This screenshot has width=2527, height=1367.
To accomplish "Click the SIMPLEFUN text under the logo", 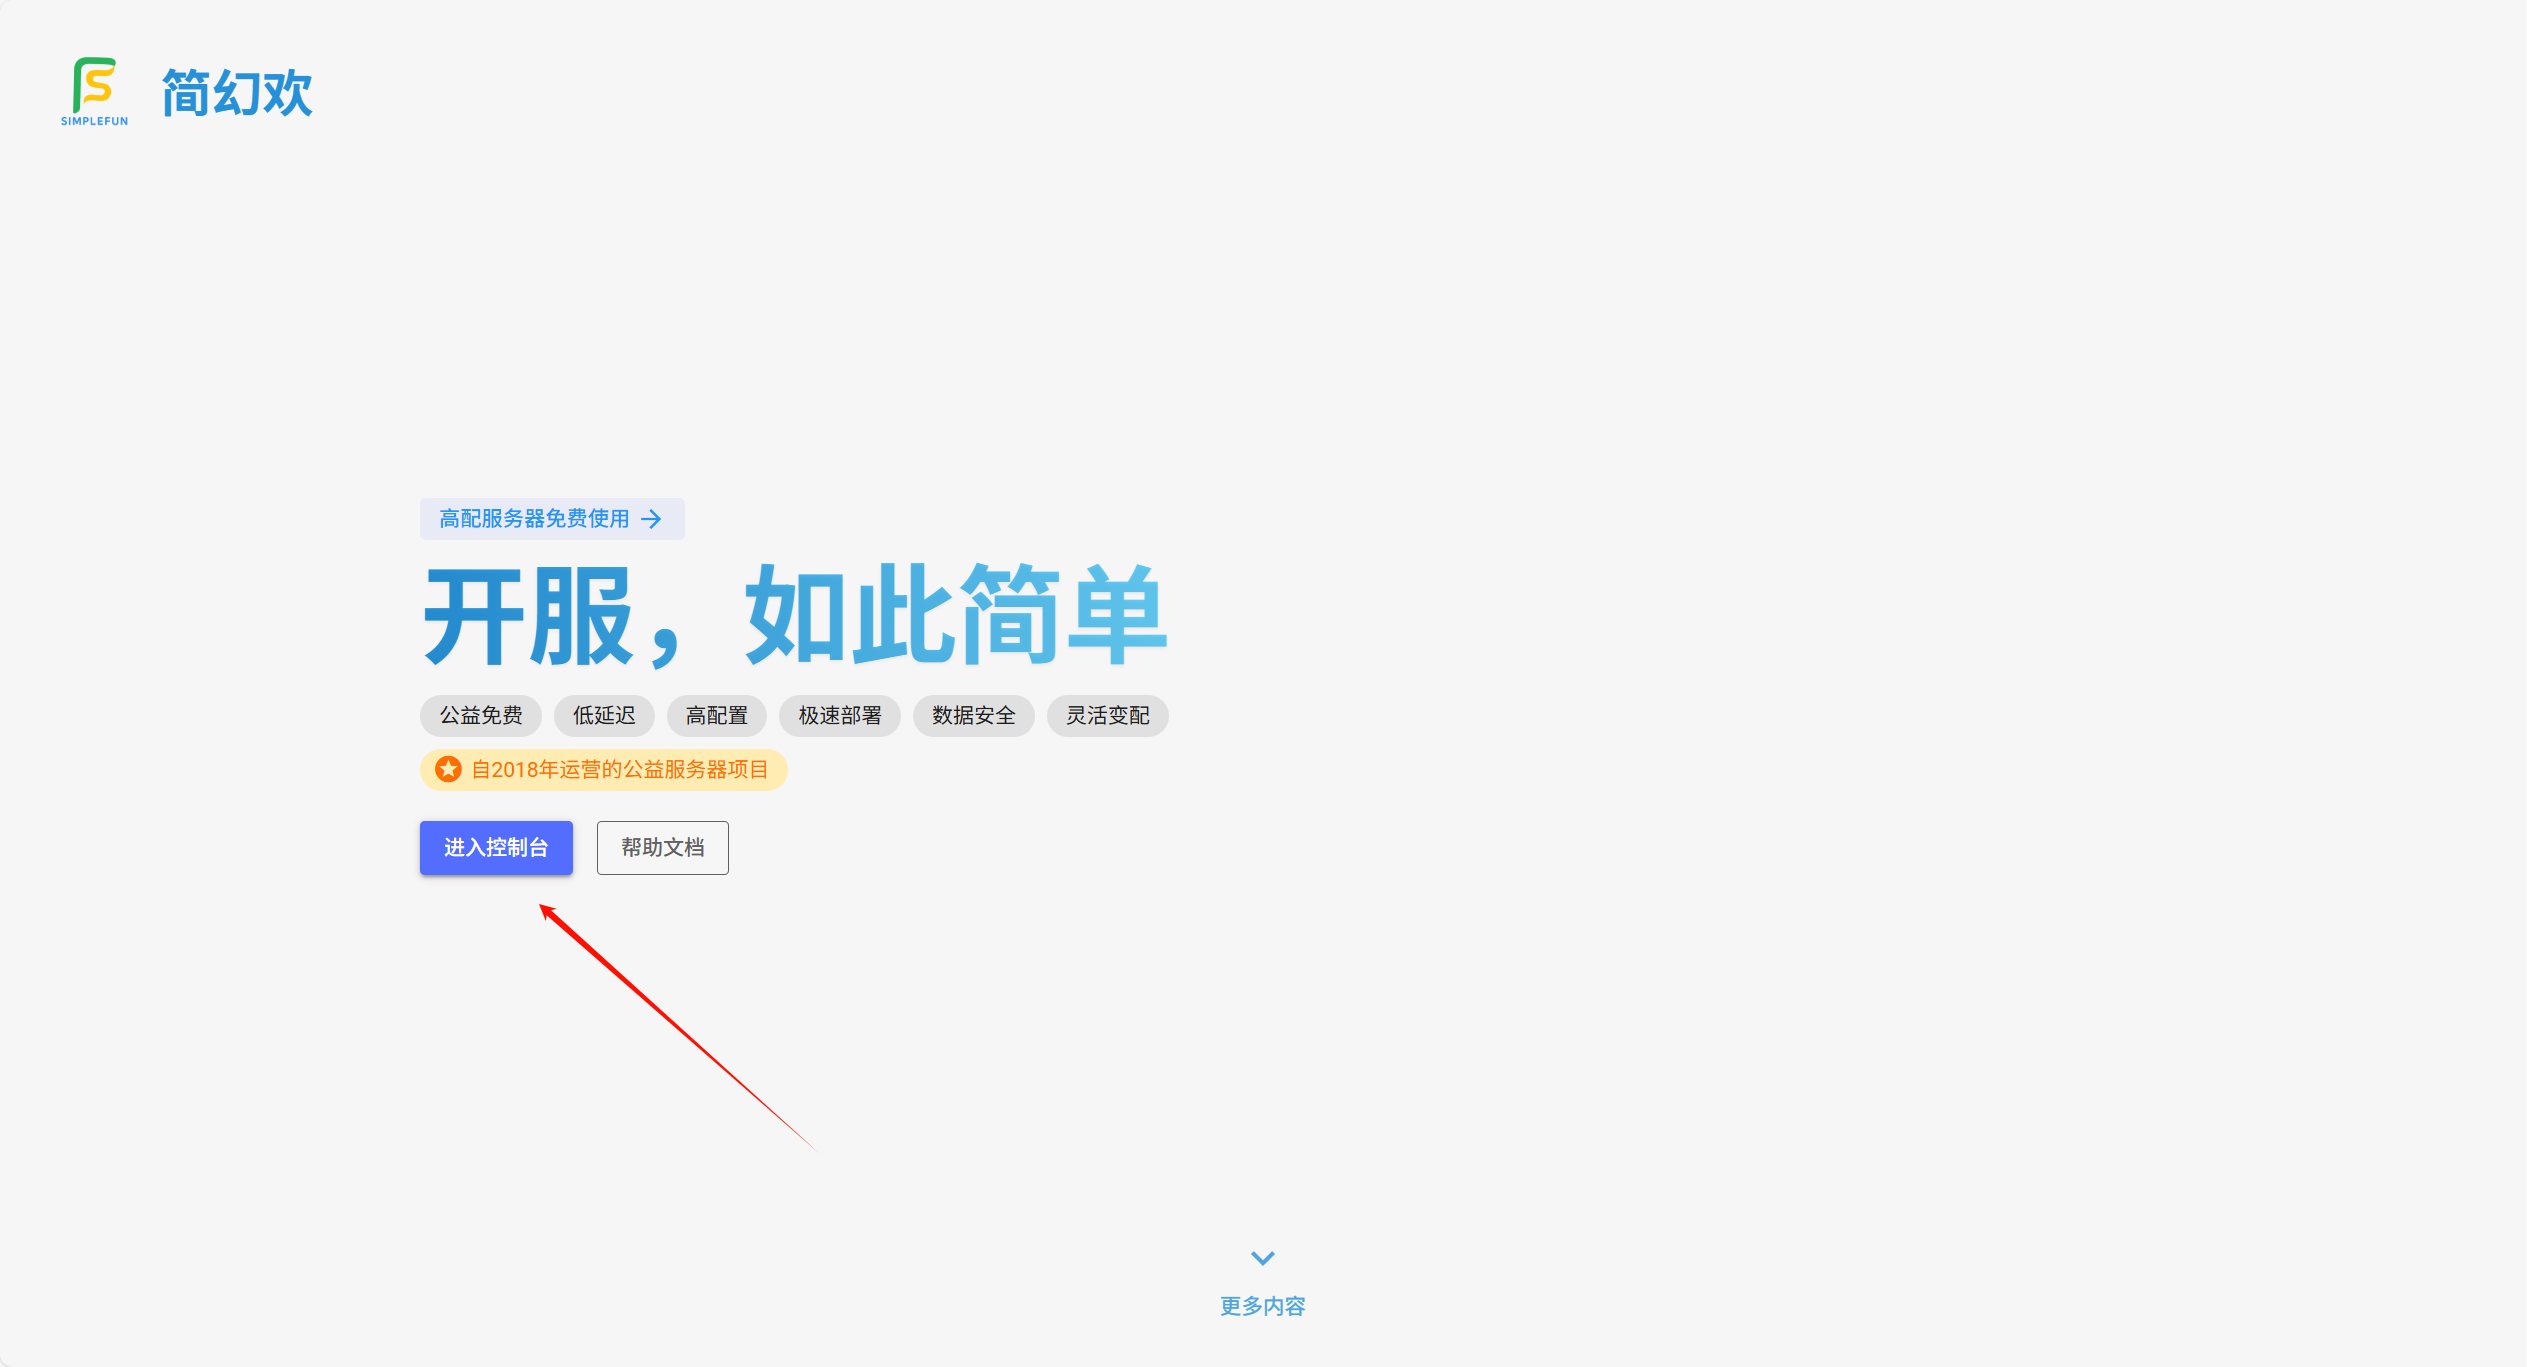I will pos(94,121).
